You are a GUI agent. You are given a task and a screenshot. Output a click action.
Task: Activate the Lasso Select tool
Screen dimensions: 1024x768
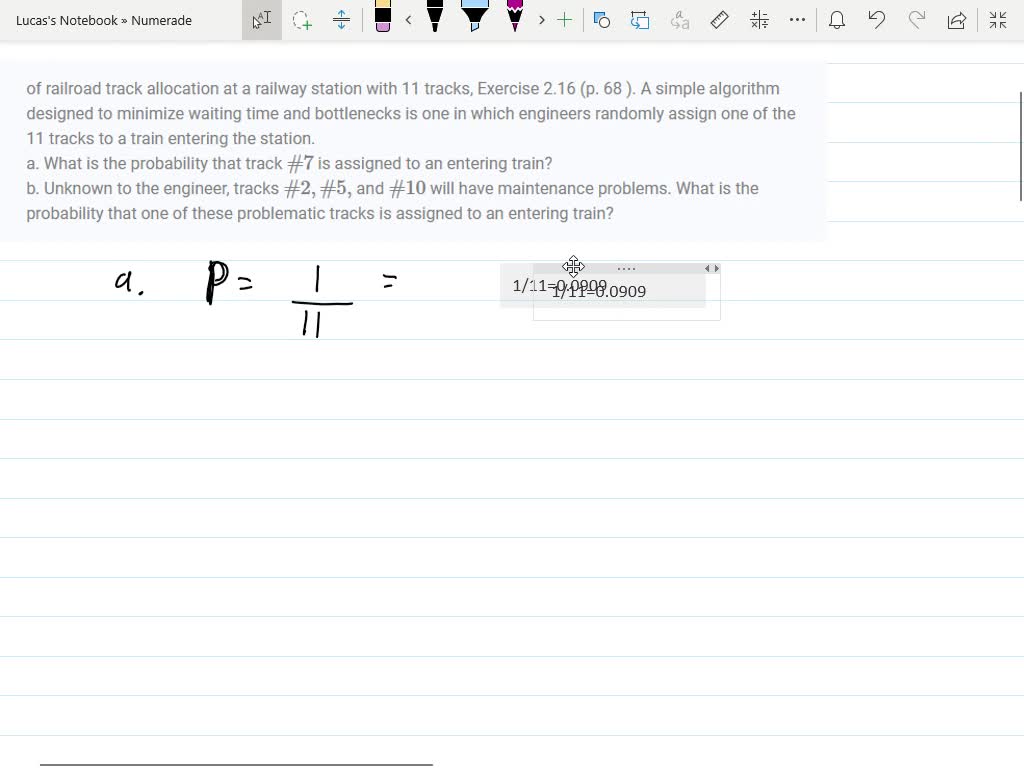(x=302, y=20)
